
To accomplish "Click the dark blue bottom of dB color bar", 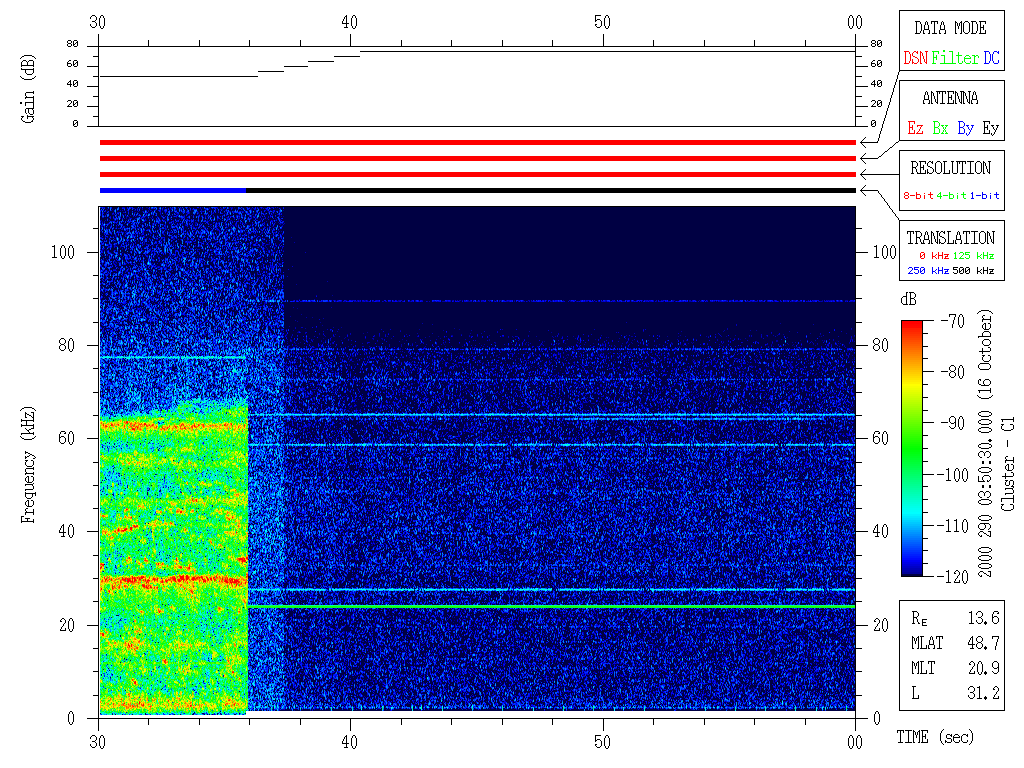I will coord(912,570).
